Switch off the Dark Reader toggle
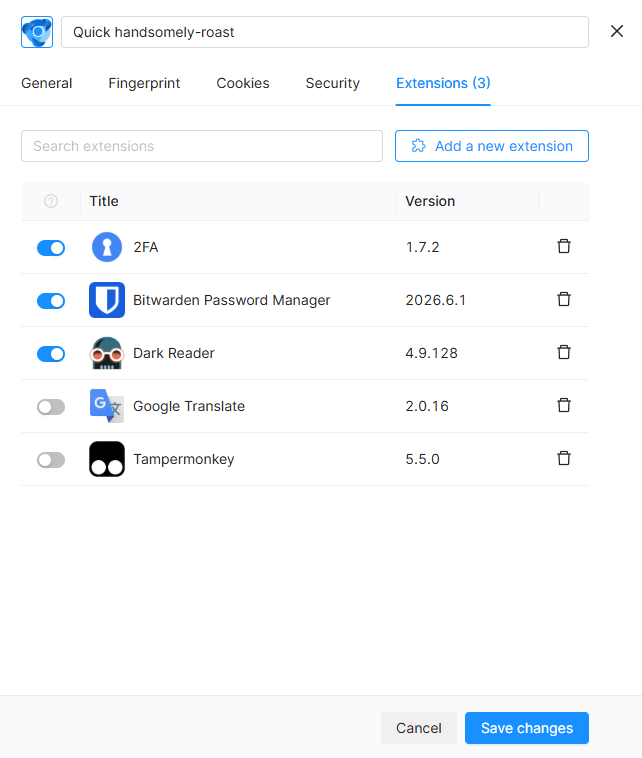The image size is (642, 758). tap(51, 354)
